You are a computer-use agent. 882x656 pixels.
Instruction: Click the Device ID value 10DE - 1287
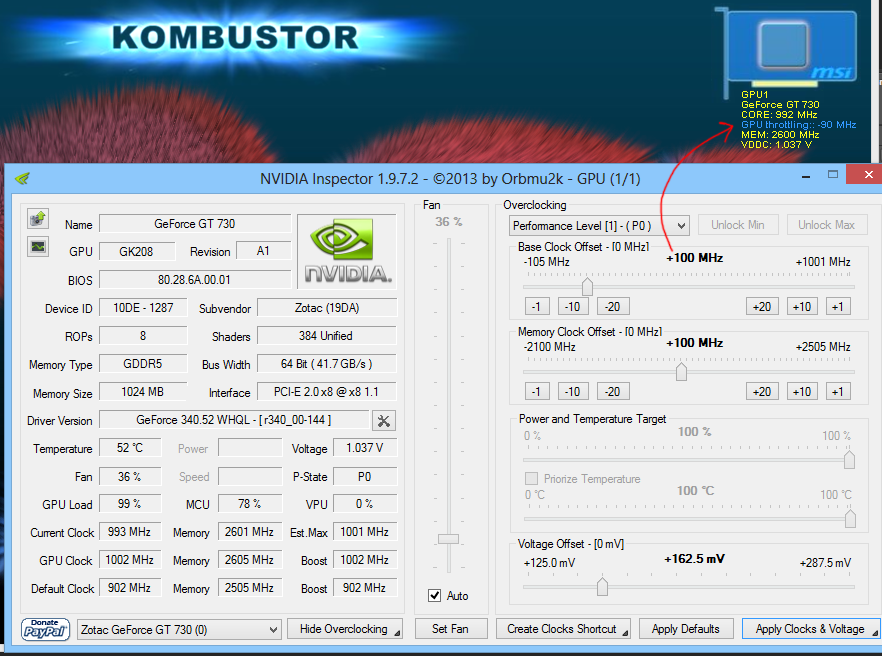pyautogui.click(x=143, y=308)
